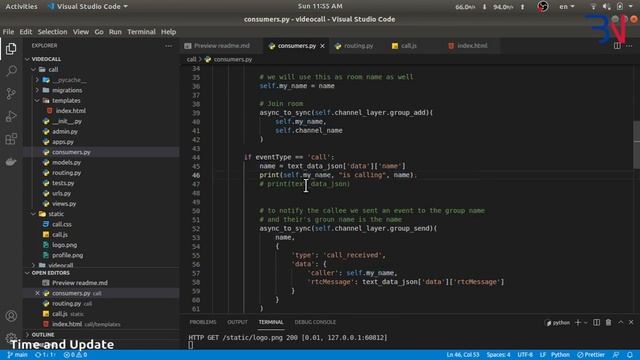
Task: Open editor more actions ellipsis
Action: click(629, 46)
